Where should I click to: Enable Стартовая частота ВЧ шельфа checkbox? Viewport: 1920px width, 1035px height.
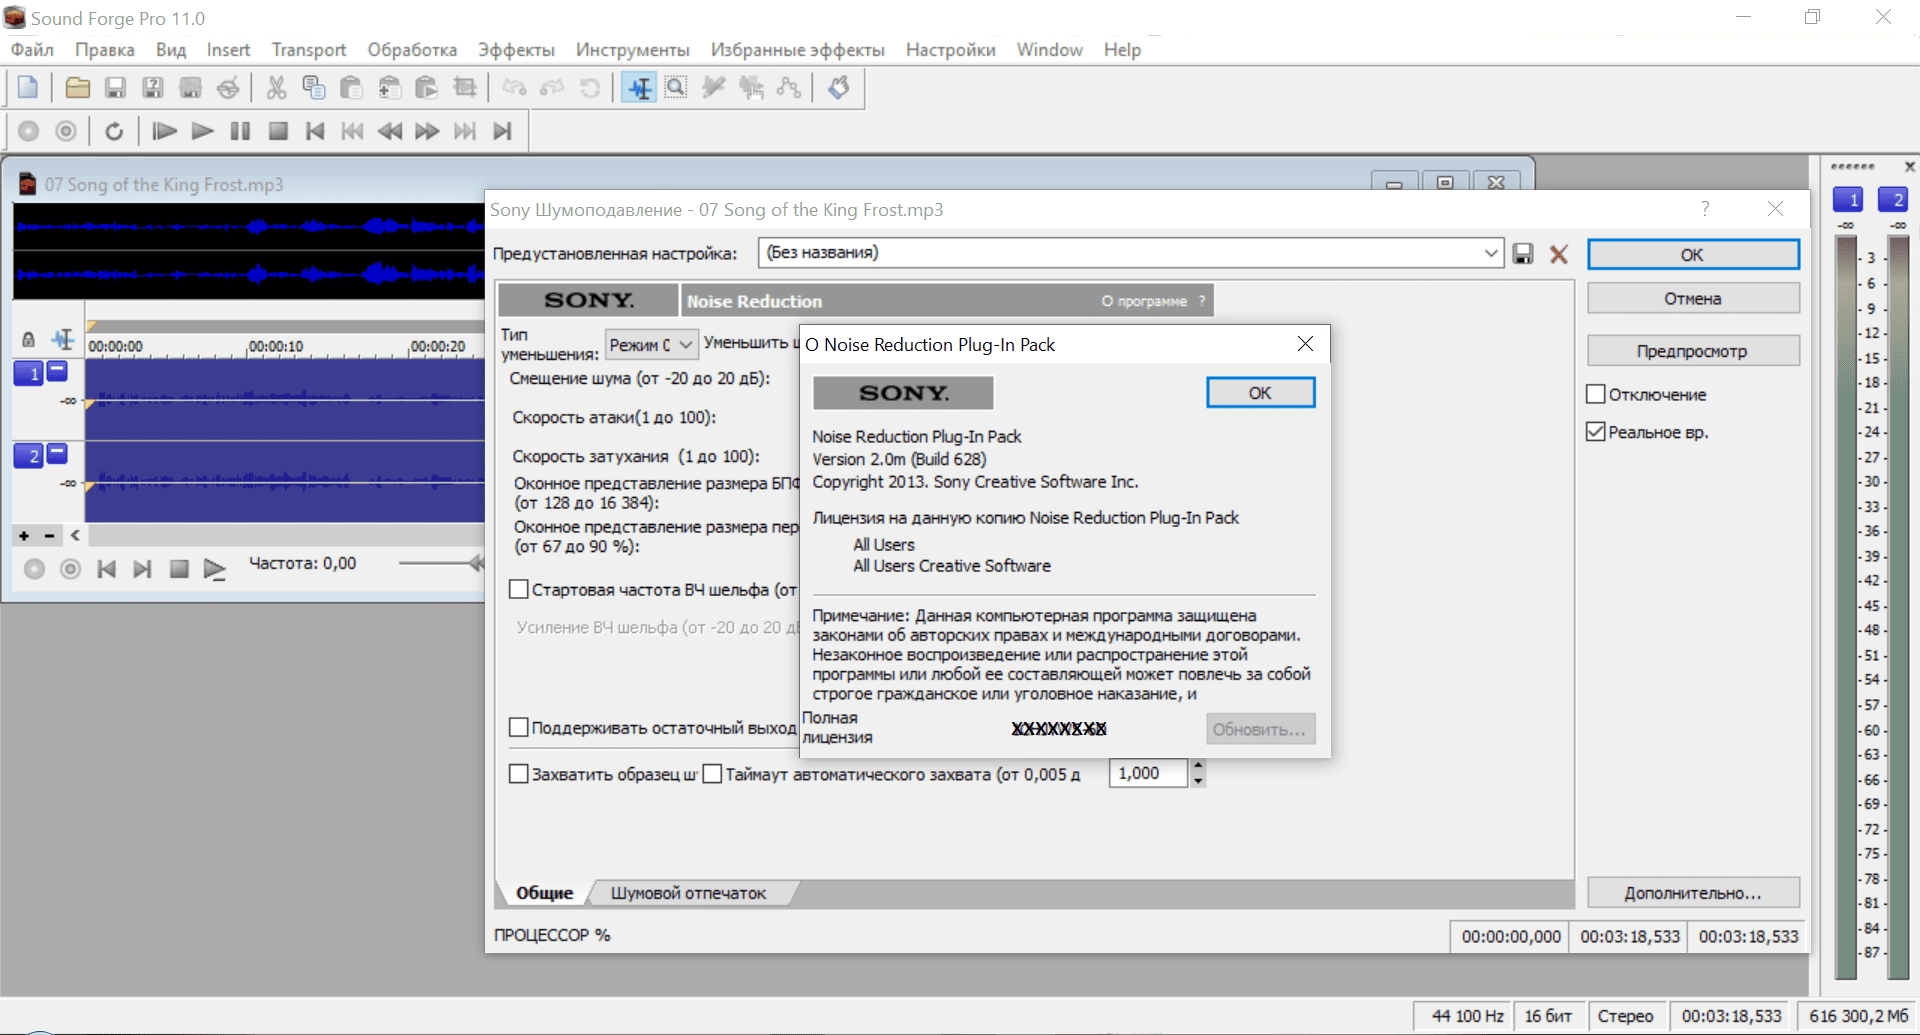[x=519, y=590]
